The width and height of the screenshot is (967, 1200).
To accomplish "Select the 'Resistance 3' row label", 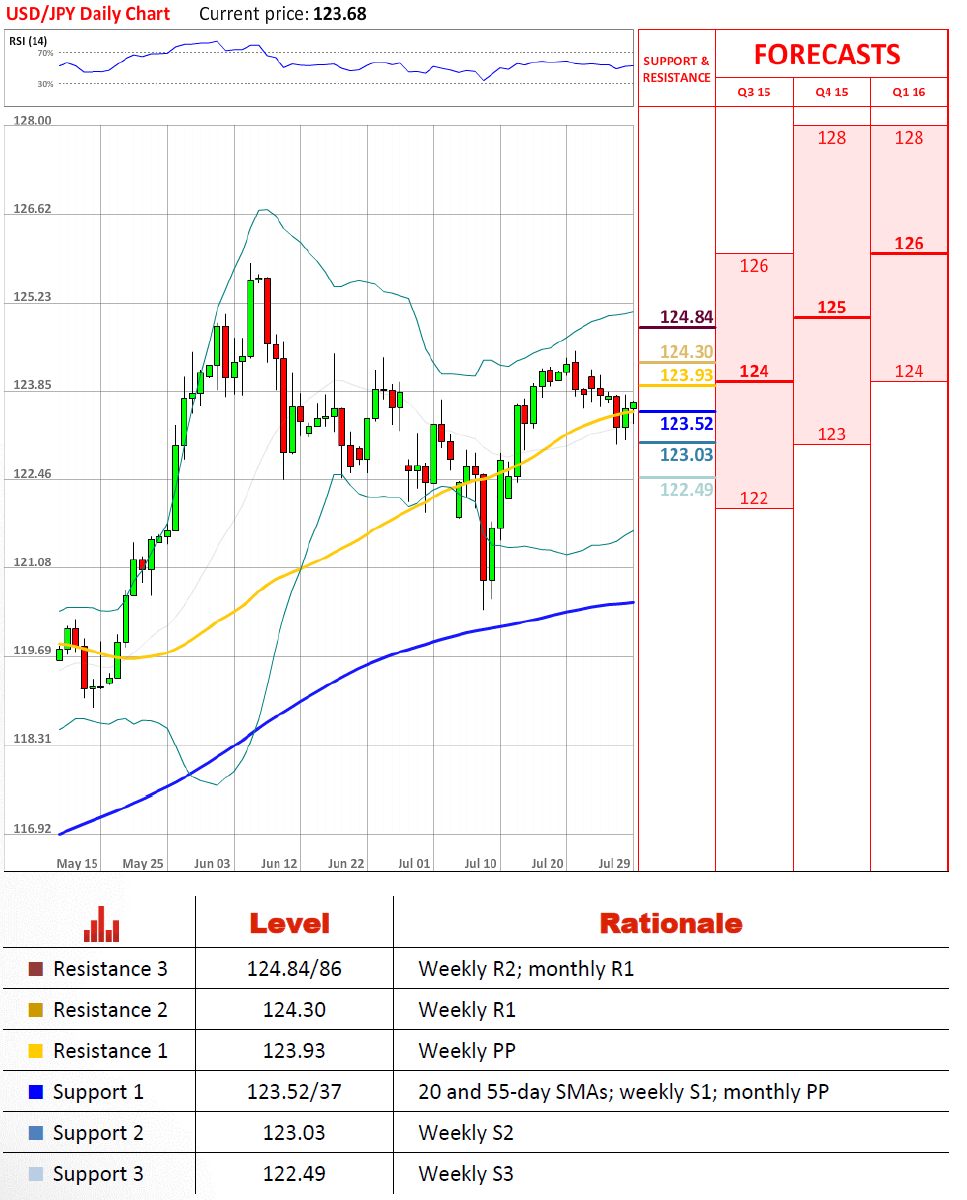I will pyautogui.click(x=110, y=969).
